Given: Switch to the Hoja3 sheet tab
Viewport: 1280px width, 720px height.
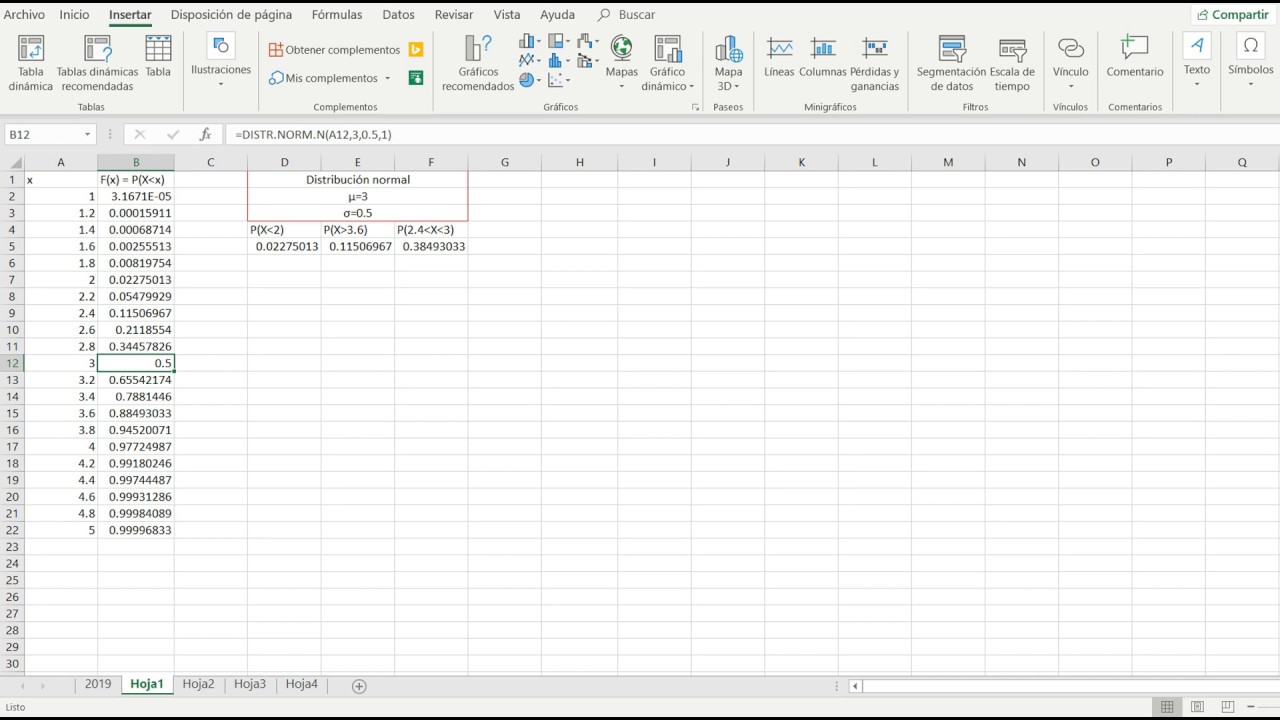Looking at the screenshot, I should coord(250,684).
